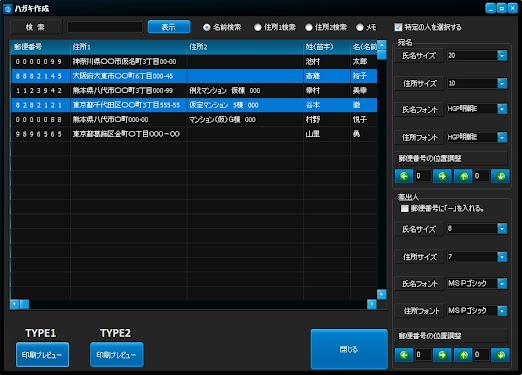Click 宛名 horizontal offset value field
The width and height of the screenshot is (522, 375).
point(423,176)
